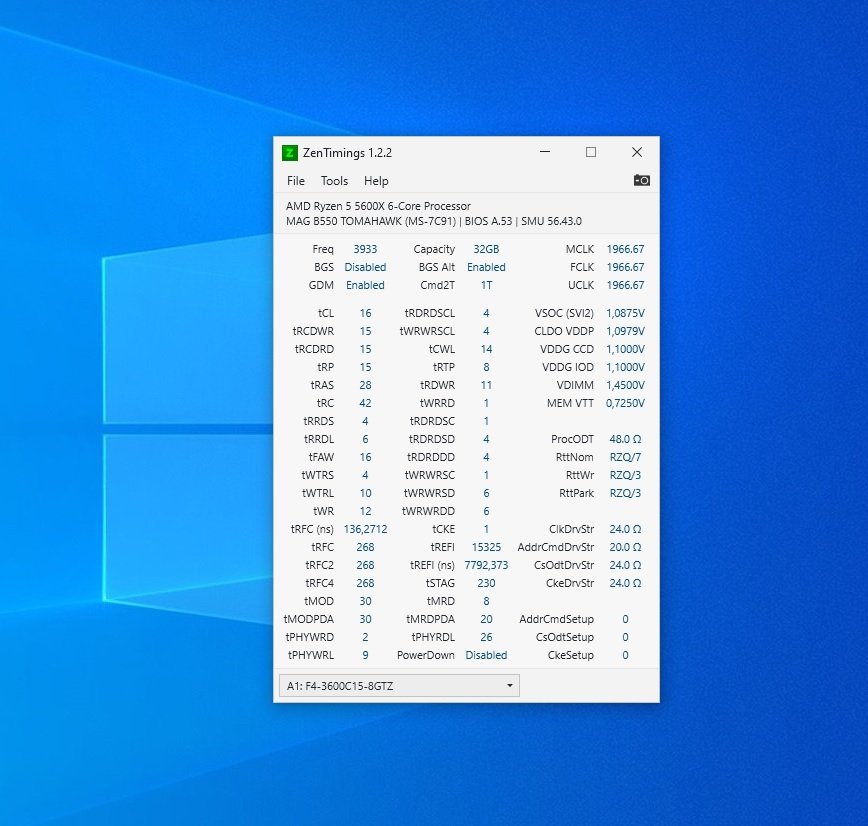868x826 pixels.
Task: Click the tMOD label
Action: (x=319, y=601)
